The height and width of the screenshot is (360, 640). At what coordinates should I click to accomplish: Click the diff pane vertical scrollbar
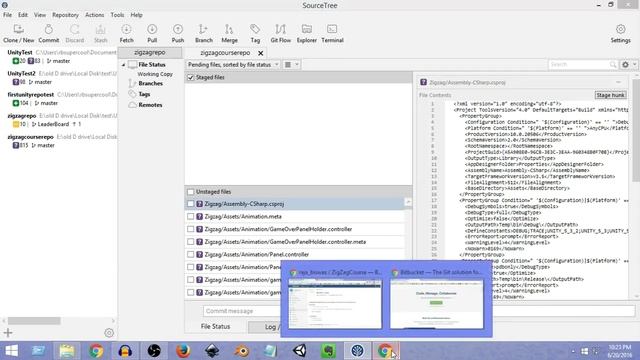[x=636, y=131]
